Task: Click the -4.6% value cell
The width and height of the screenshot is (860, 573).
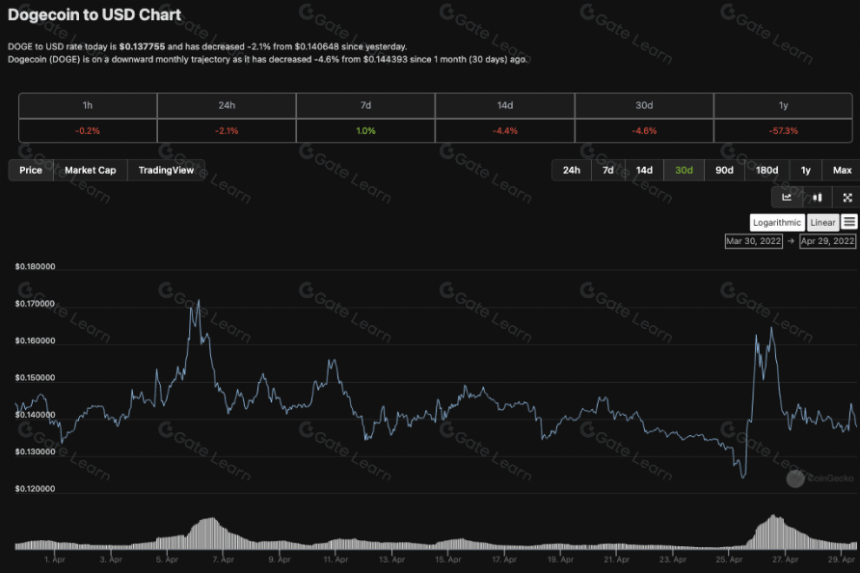Action: pyautogui.click(x=644, y=131)
